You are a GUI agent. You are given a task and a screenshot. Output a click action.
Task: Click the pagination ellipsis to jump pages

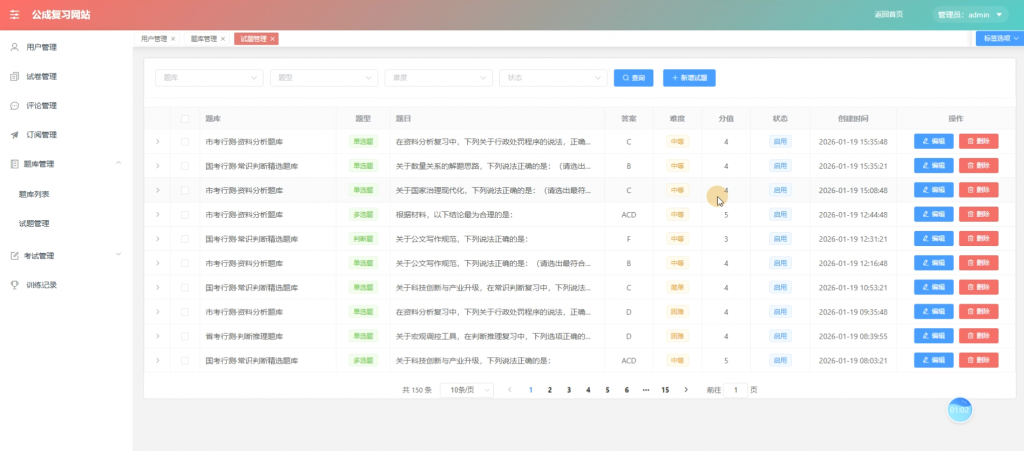646,390
